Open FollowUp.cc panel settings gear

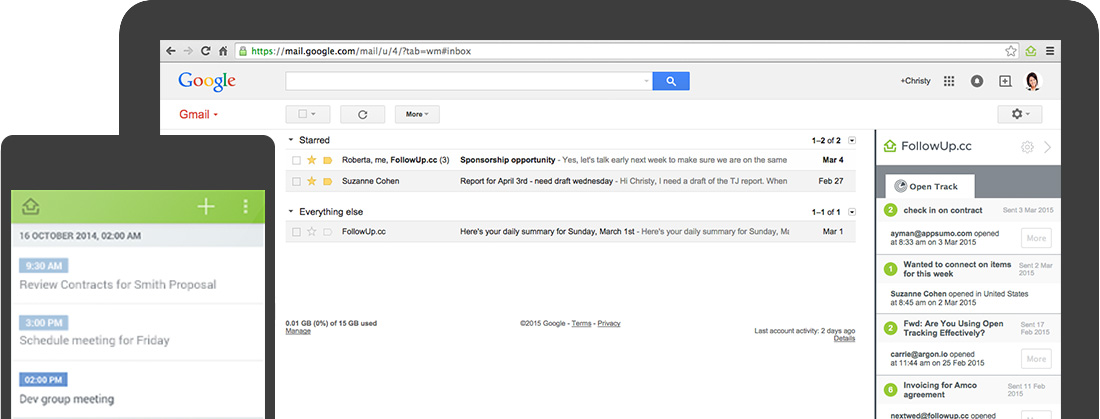tap(1026, 147)
